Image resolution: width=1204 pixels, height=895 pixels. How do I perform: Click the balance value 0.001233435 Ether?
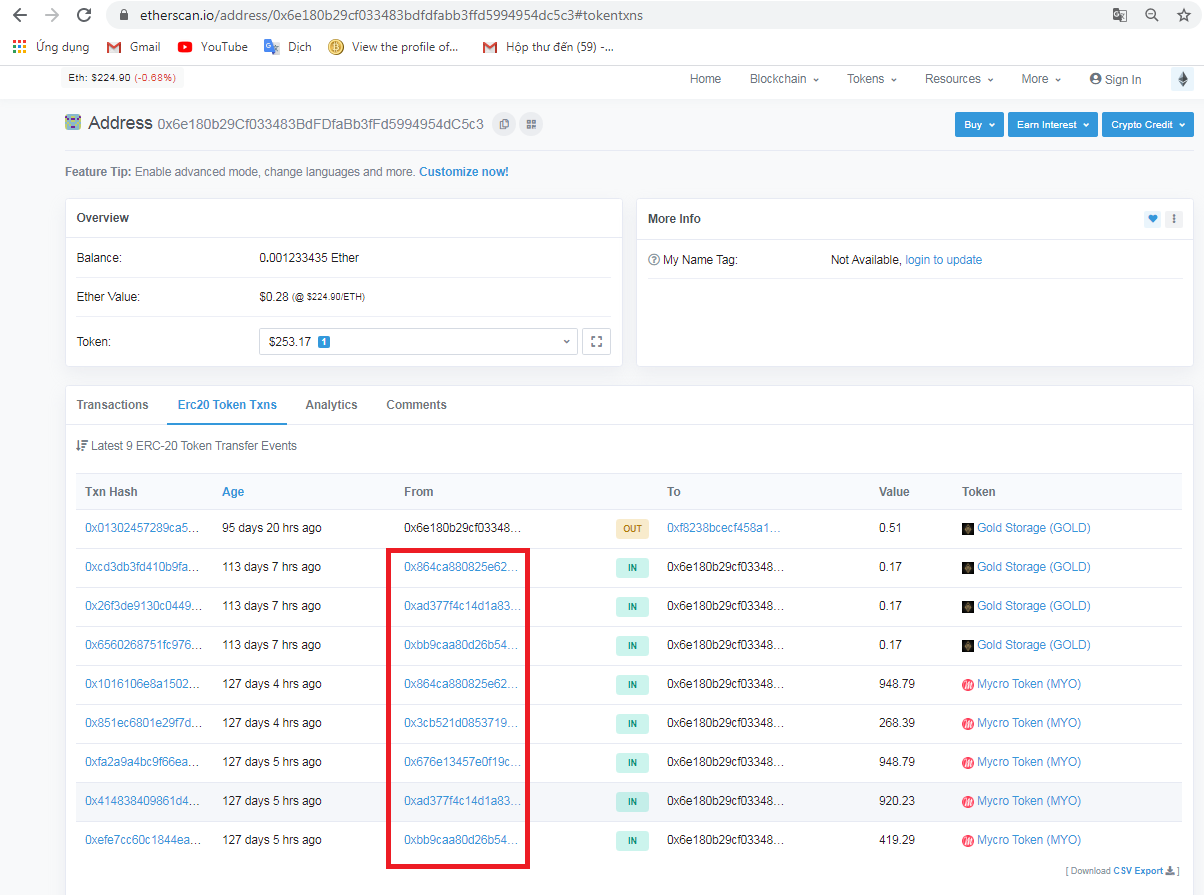pyautogui.click(x=309, y=258)
